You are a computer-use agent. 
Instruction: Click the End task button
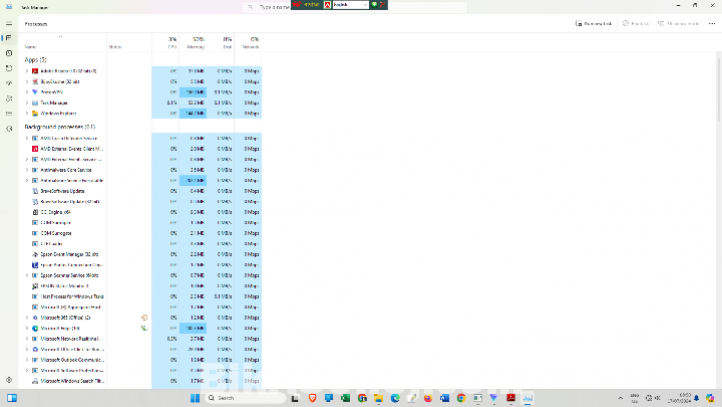[x=635, y=23]
